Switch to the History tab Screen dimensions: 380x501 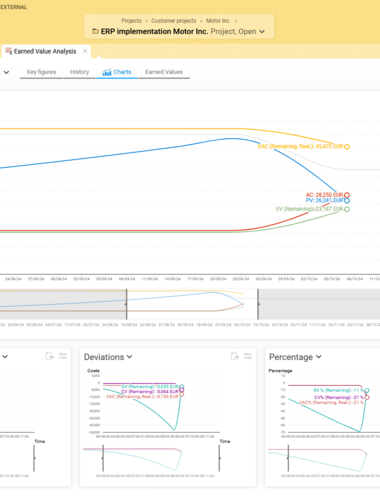[x=79, y=72]
